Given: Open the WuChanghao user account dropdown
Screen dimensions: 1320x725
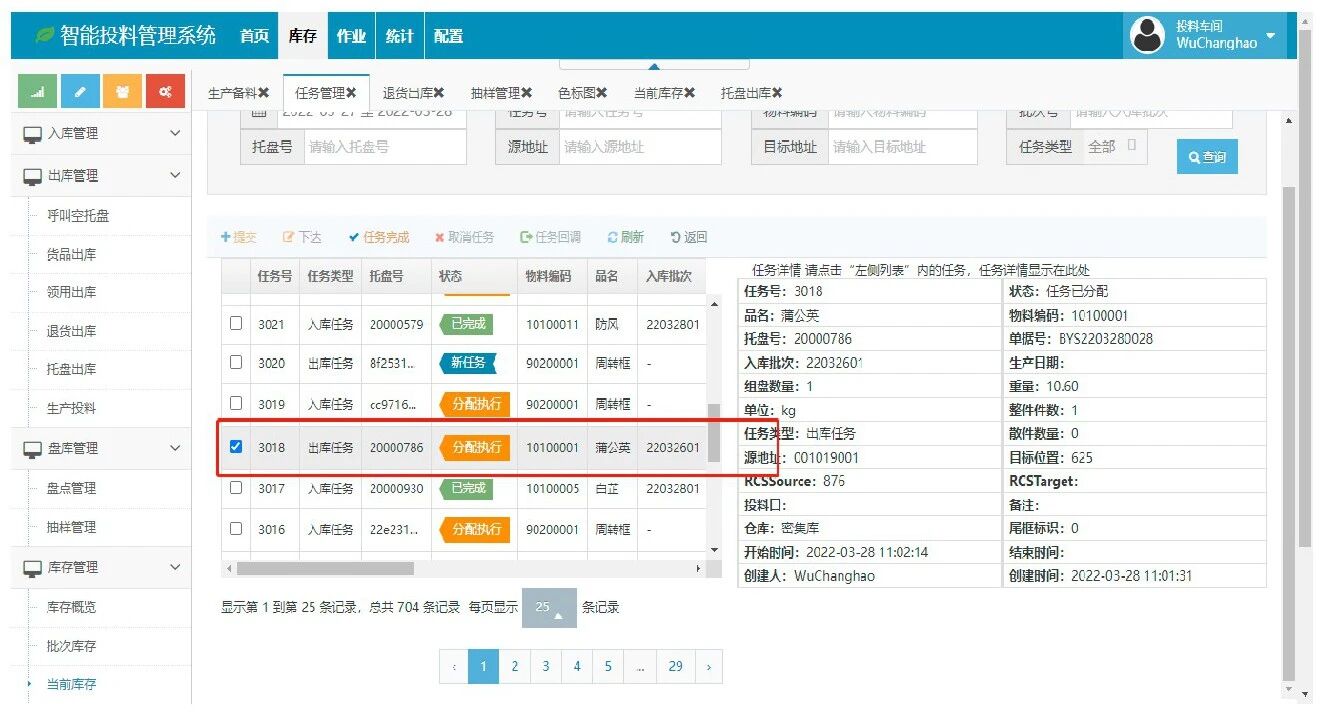Looking at the screenshot, I should click(1270, 36).
